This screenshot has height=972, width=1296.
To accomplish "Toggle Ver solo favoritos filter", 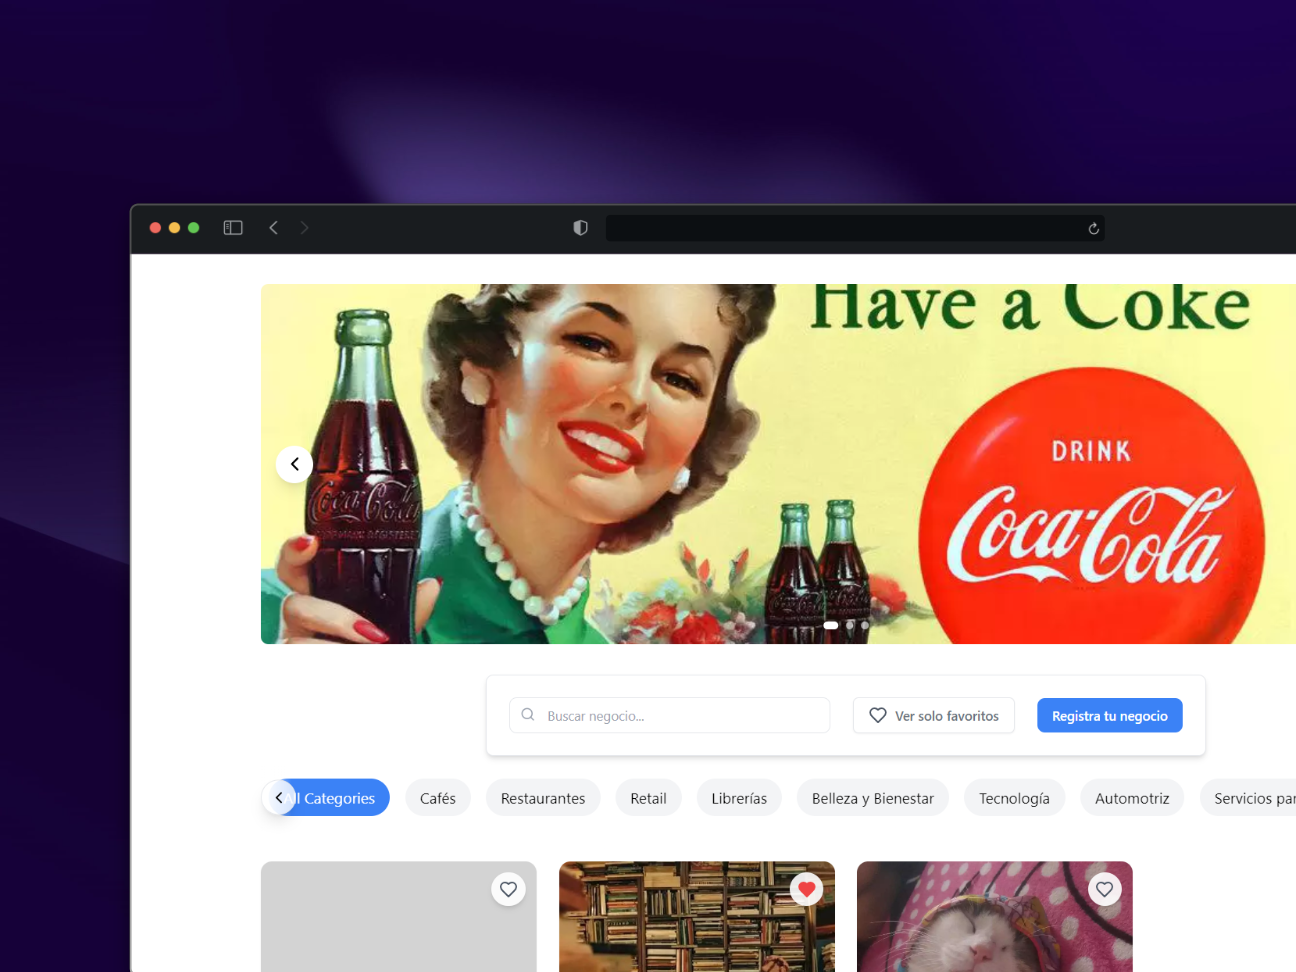I will (934, 715).
